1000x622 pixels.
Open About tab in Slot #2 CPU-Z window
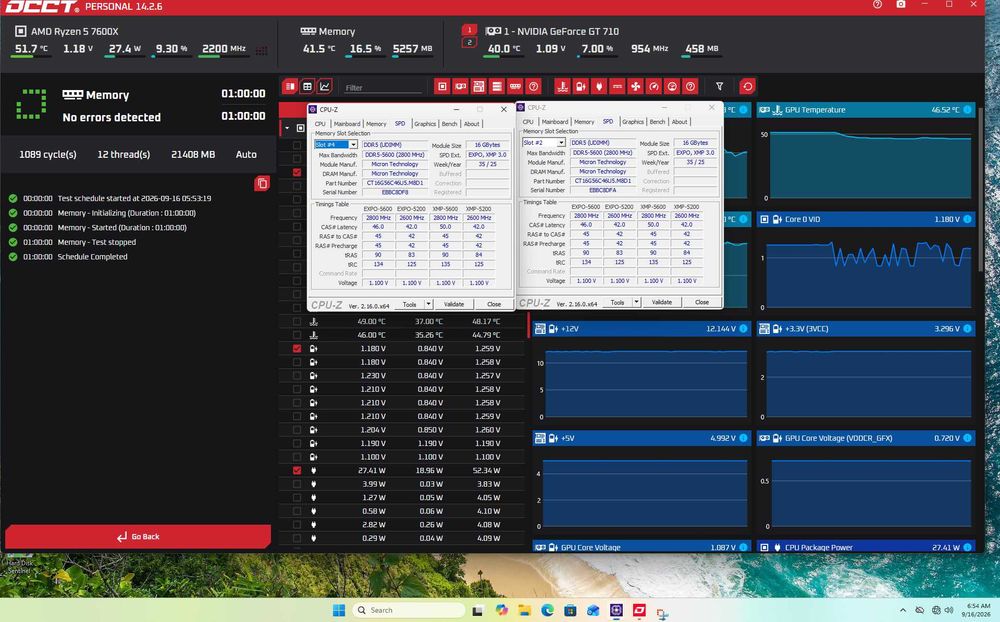[679, 122]
